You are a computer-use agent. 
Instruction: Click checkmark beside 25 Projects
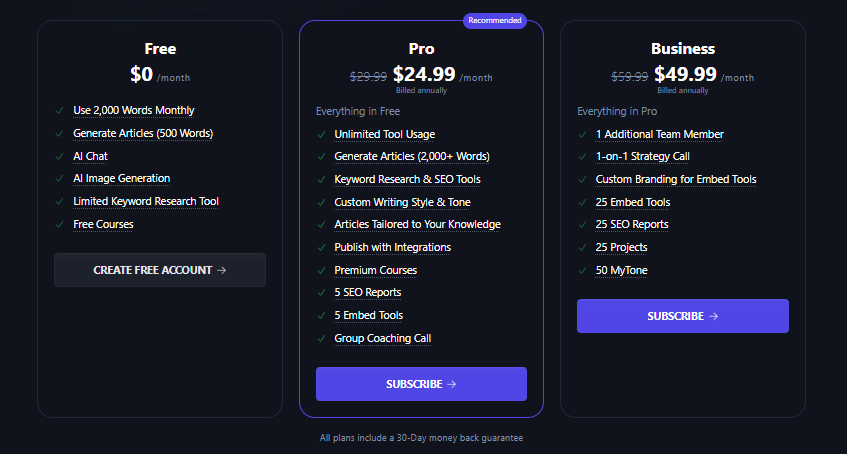point(582,248)
